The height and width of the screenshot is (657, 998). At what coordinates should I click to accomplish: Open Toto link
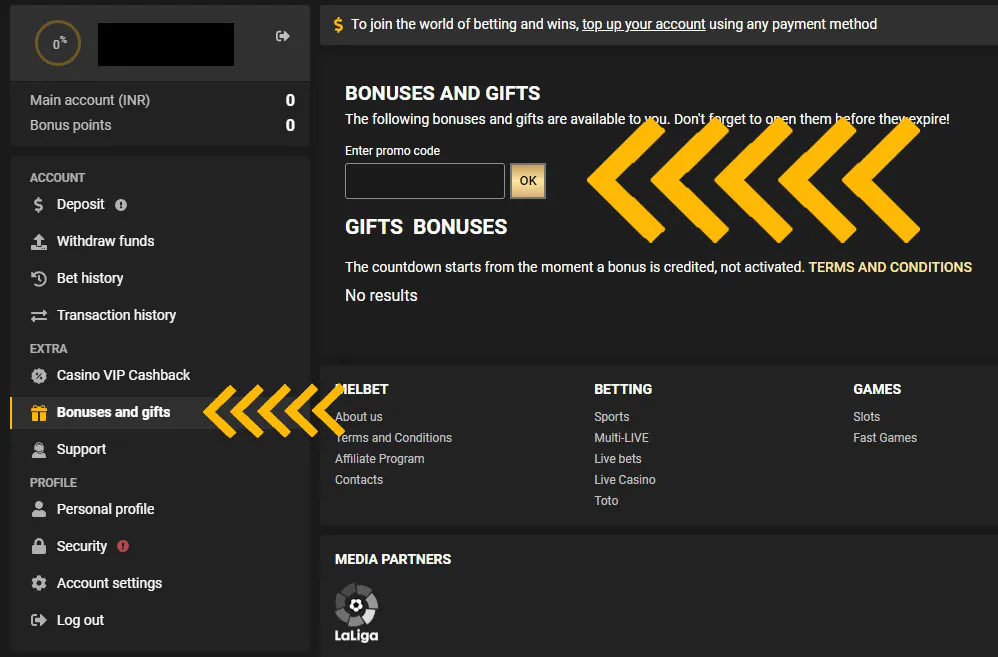tap(606, 501)
